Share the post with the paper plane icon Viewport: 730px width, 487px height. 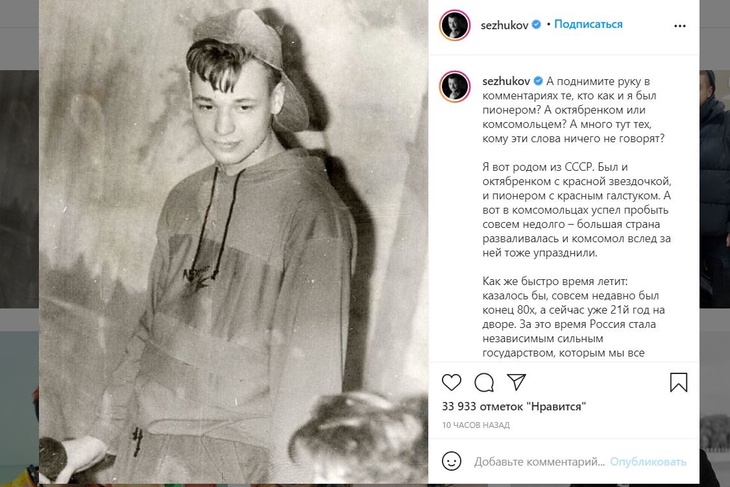(516, 382)
